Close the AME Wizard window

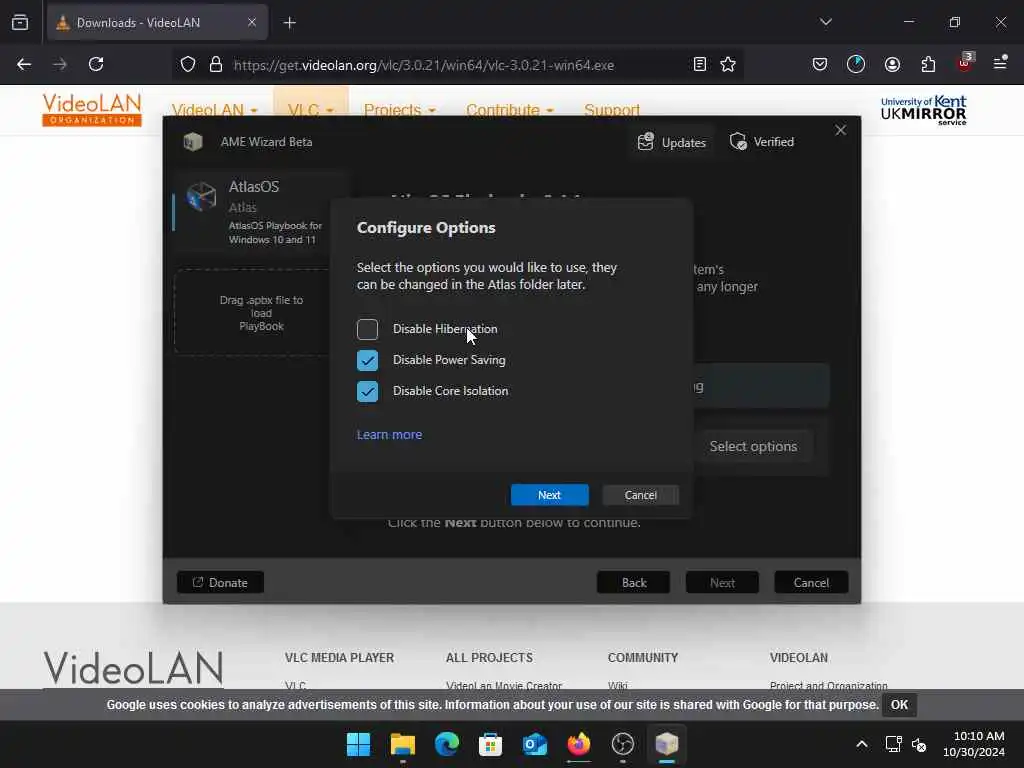point(840,130)
